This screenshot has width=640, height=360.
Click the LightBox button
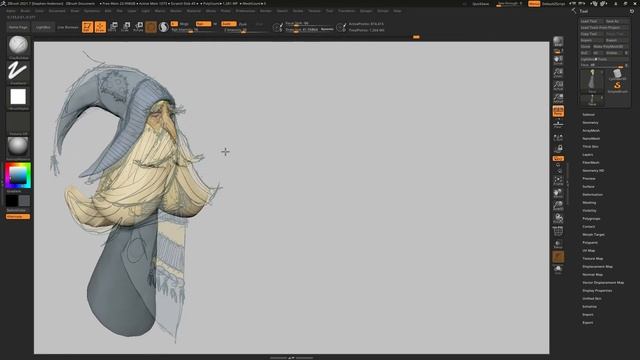point(43,27)
